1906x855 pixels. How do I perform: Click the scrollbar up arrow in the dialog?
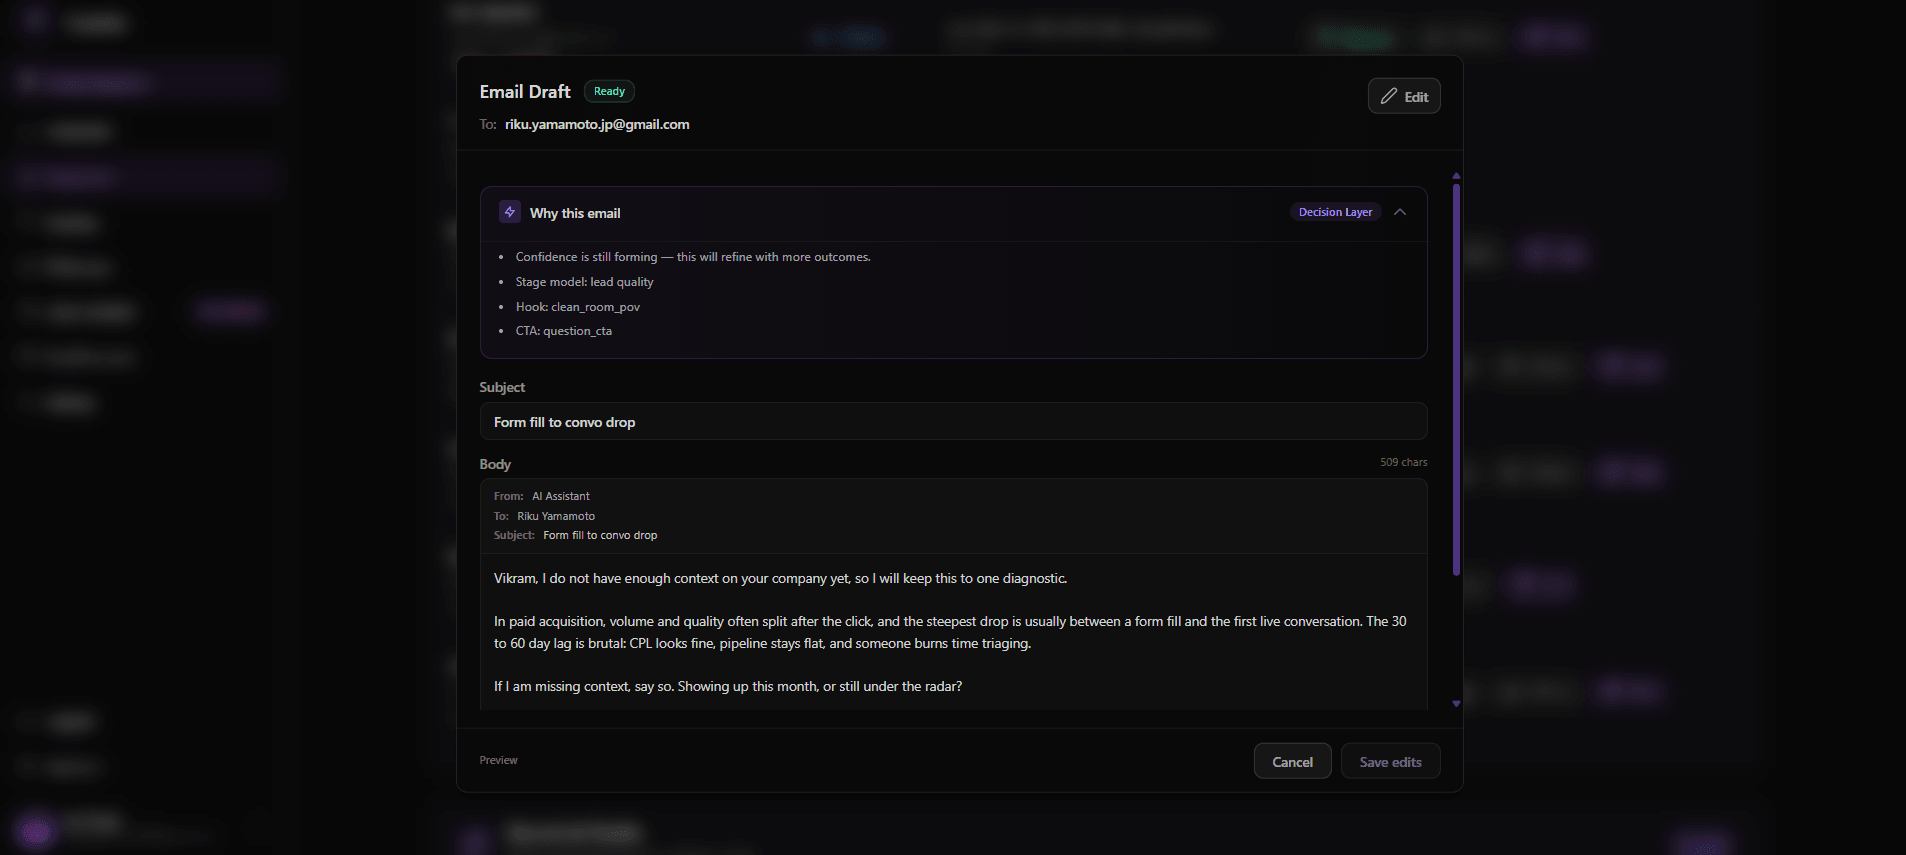tap(1456, 176)
